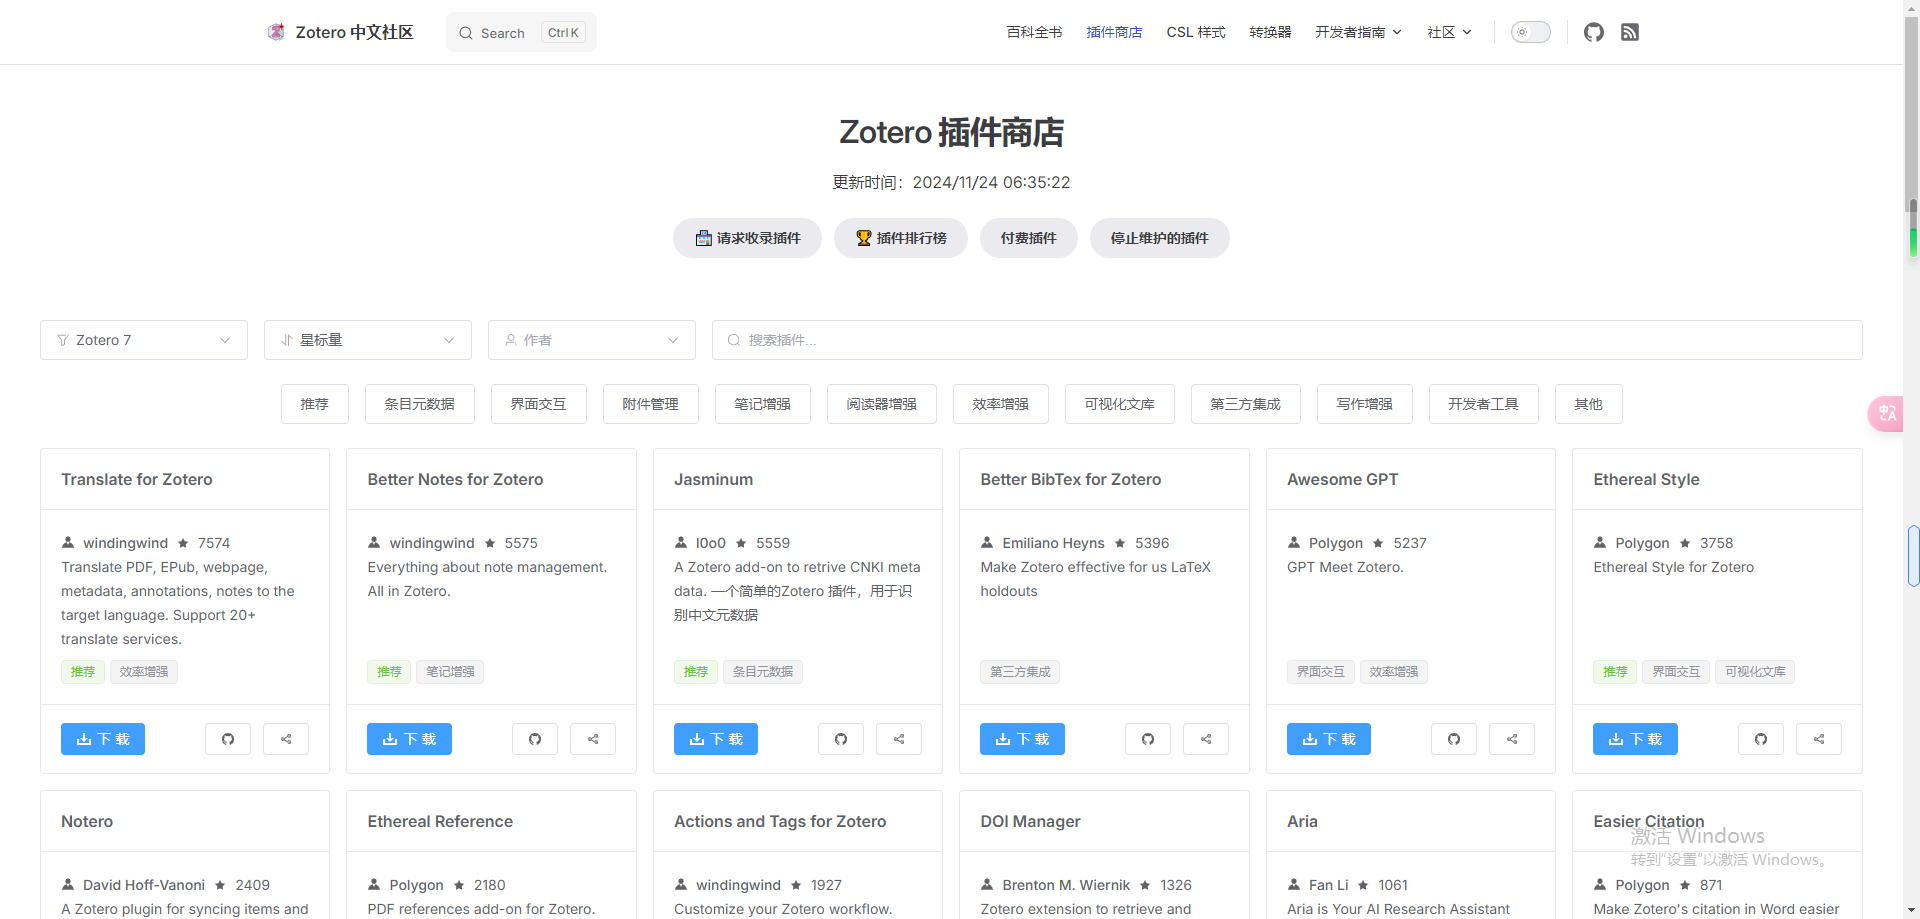Download the Jasminum plugin

tap(716, 739)
